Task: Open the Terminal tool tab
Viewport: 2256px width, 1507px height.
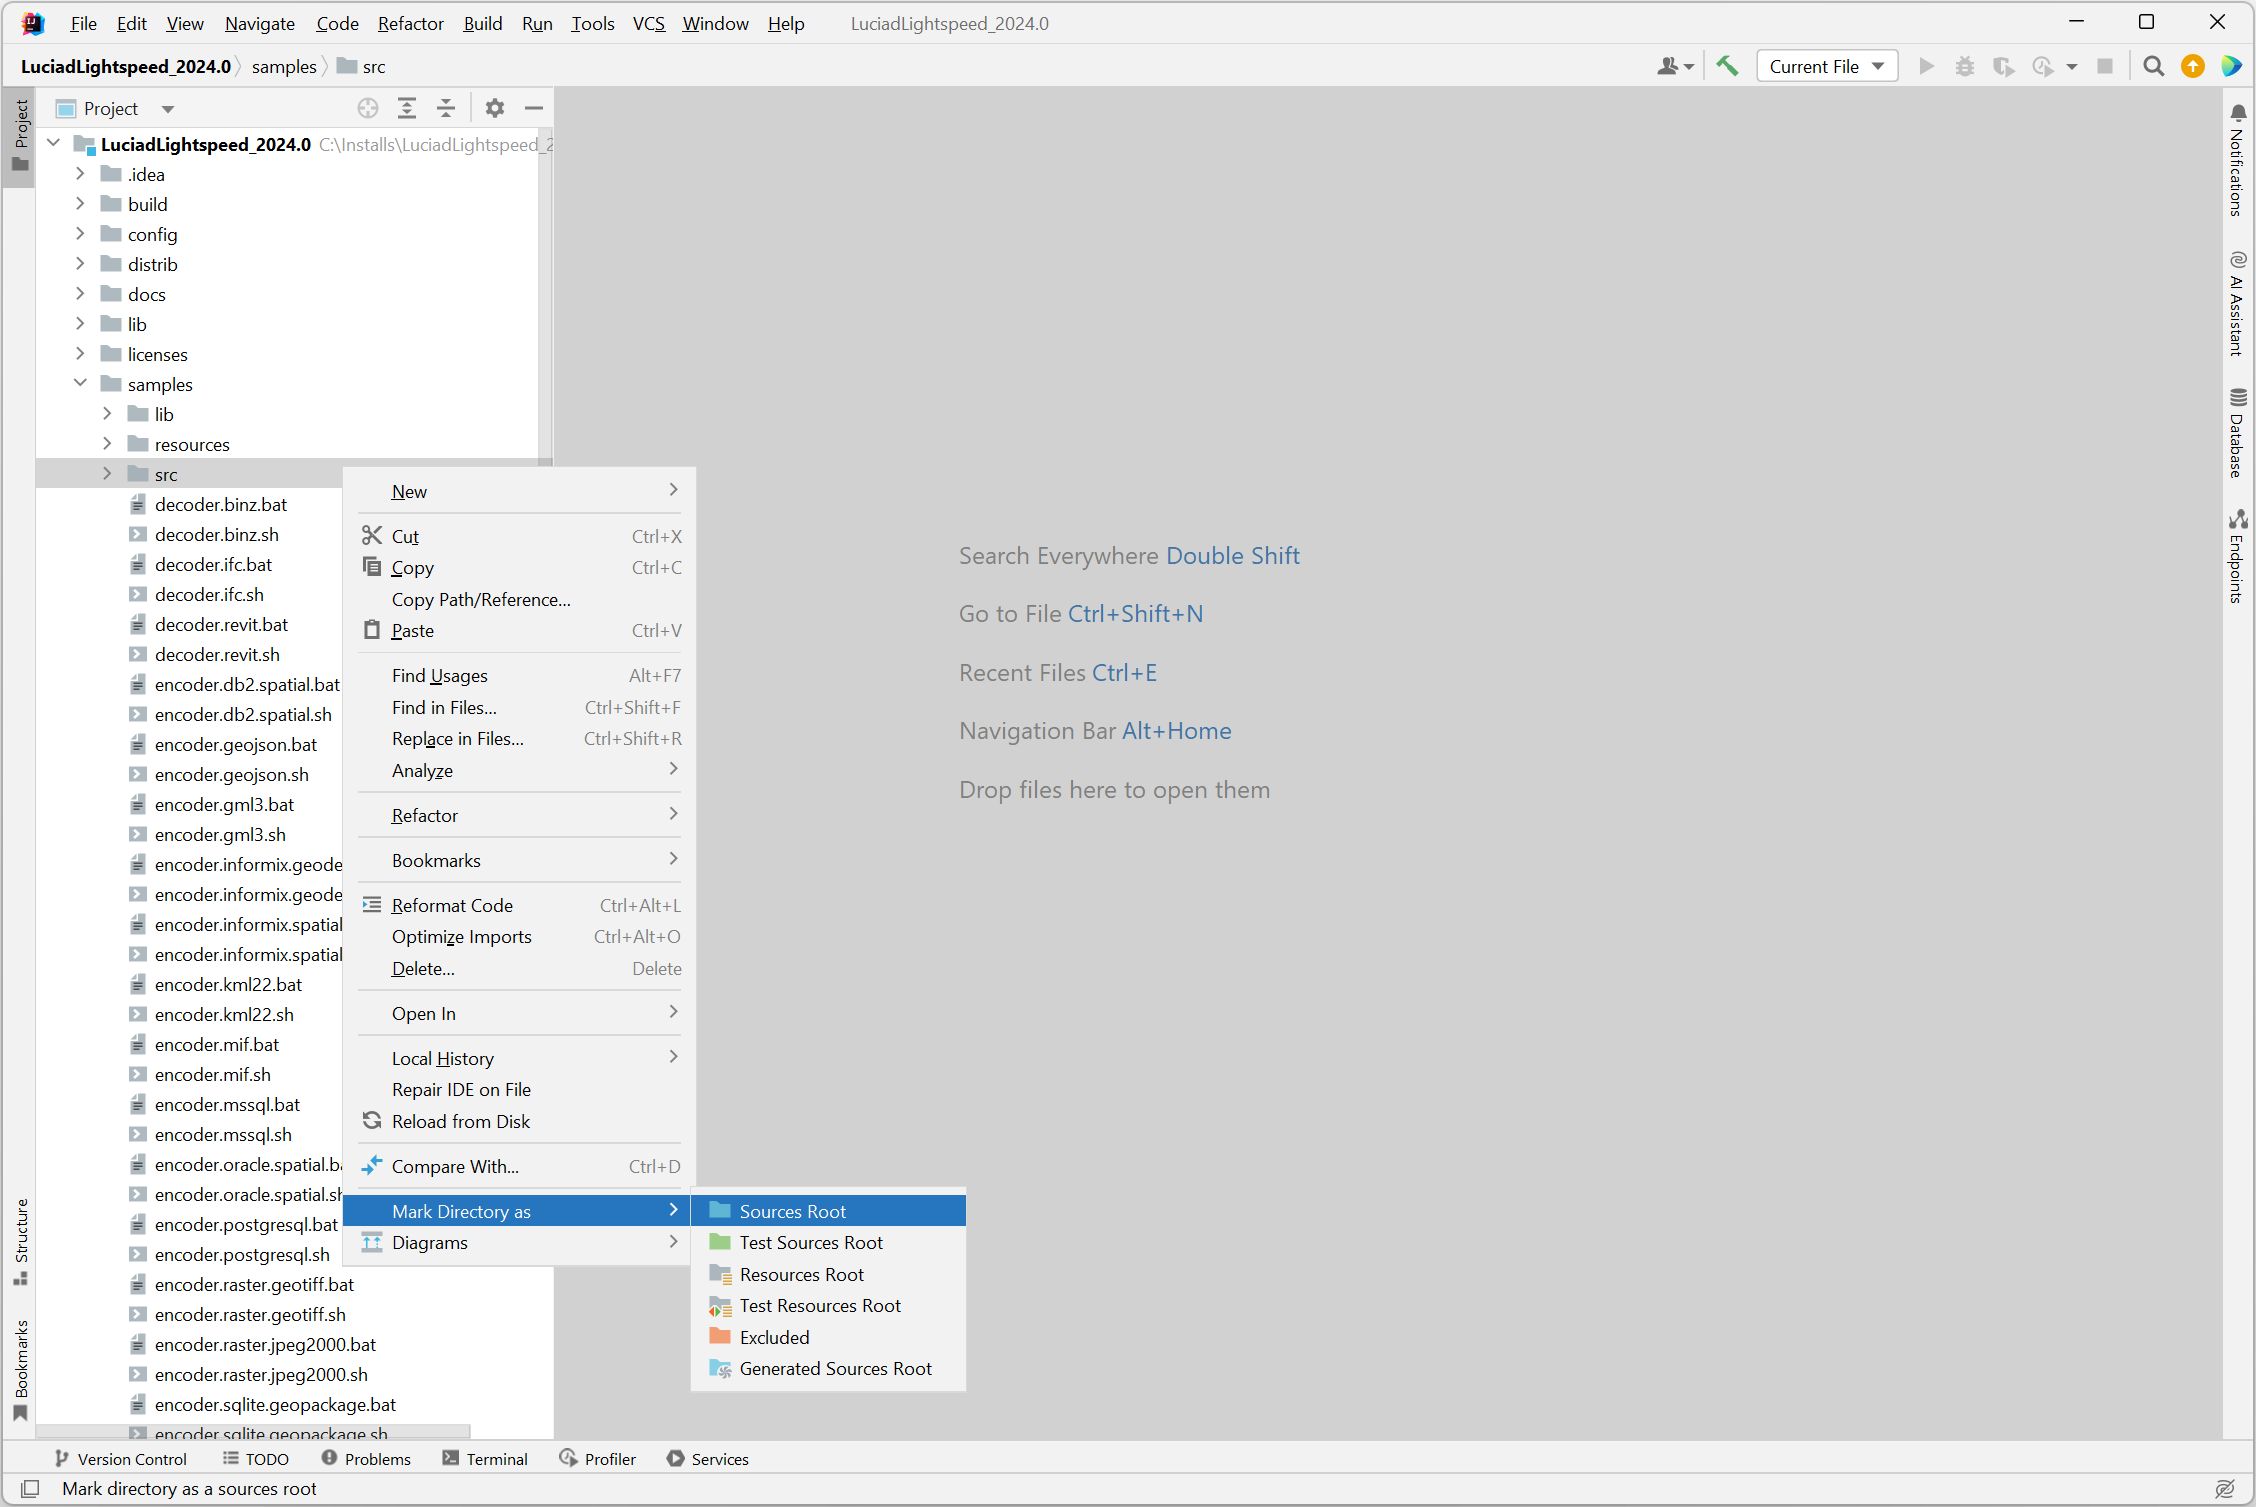Action: (485, 1459)
